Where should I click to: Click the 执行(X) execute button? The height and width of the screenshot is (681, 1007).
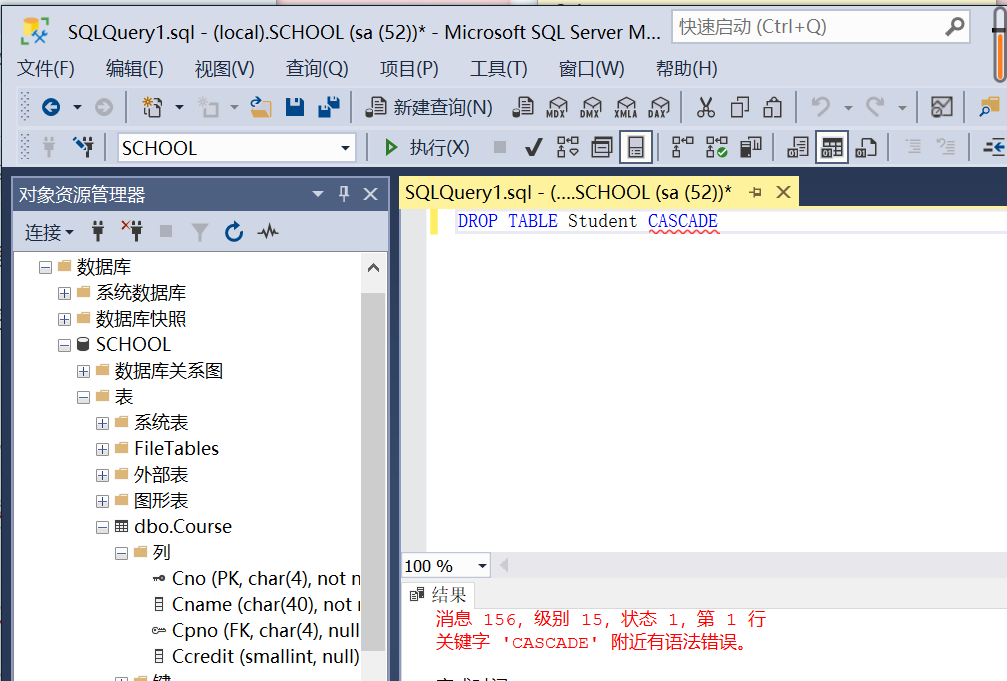(x=426, y=148)
